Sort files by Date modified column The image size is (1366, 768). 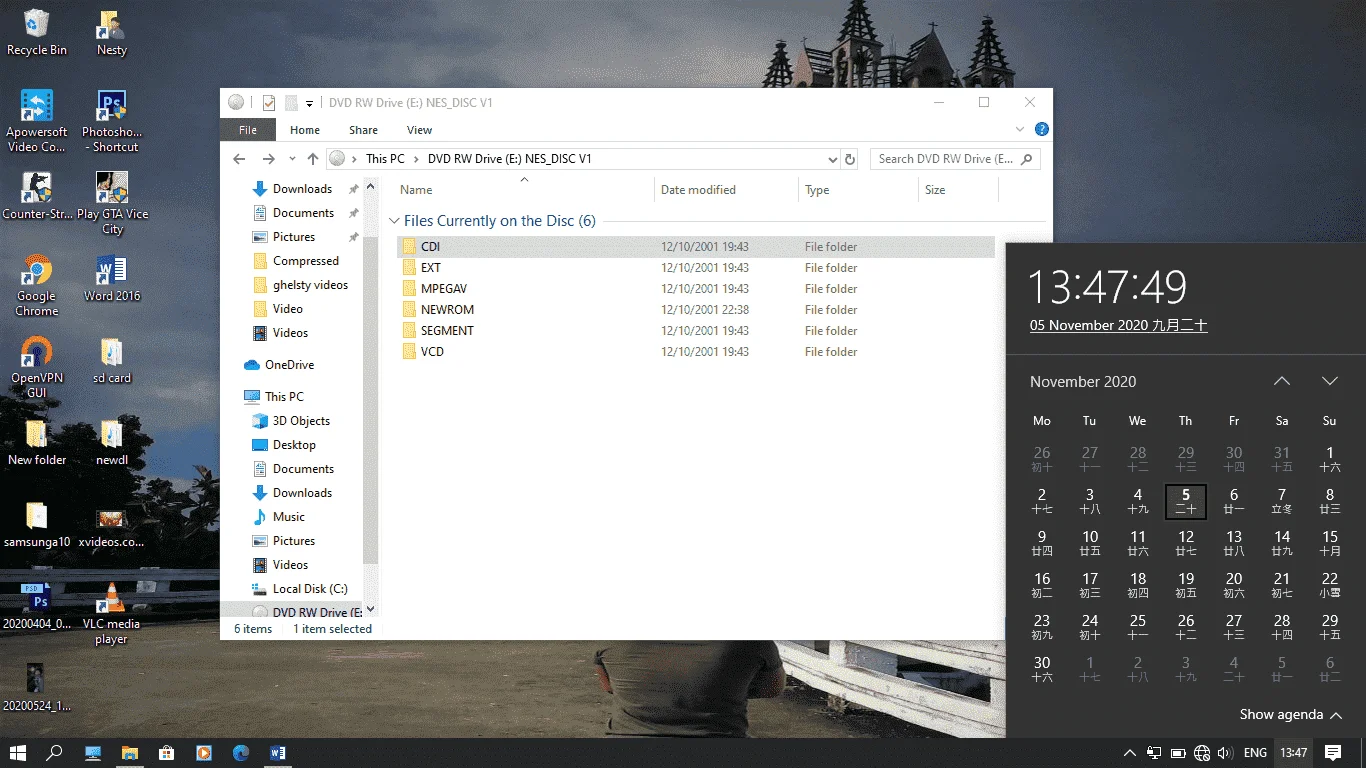point(727,190)
